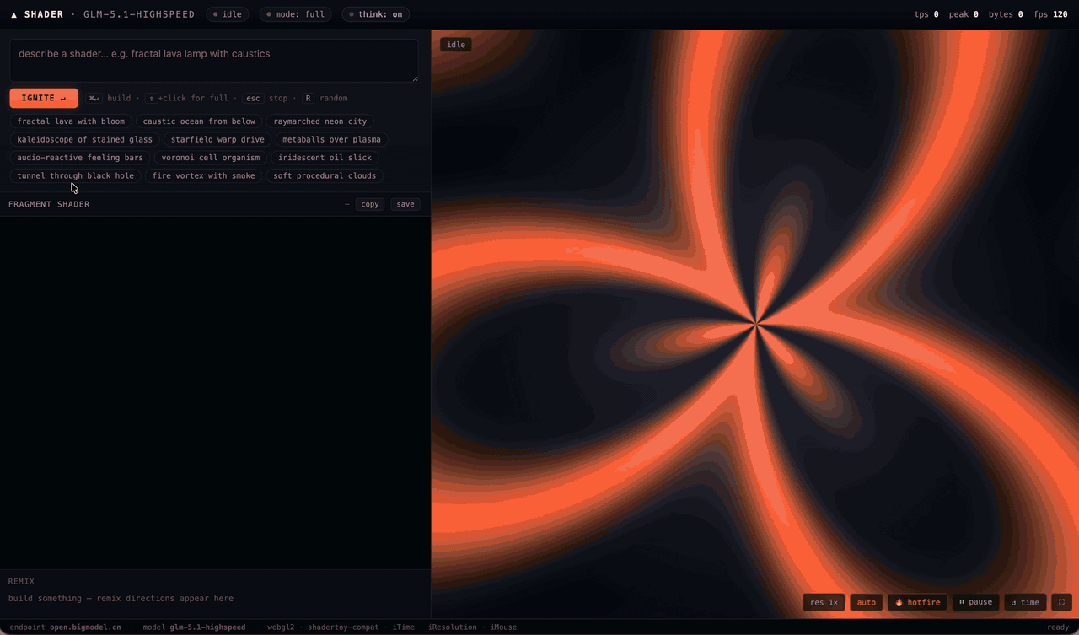Click the 'endpoint open.bigmodel.cn' status entry
Screen dimensions: 1079x635
(x=65, y=627)
